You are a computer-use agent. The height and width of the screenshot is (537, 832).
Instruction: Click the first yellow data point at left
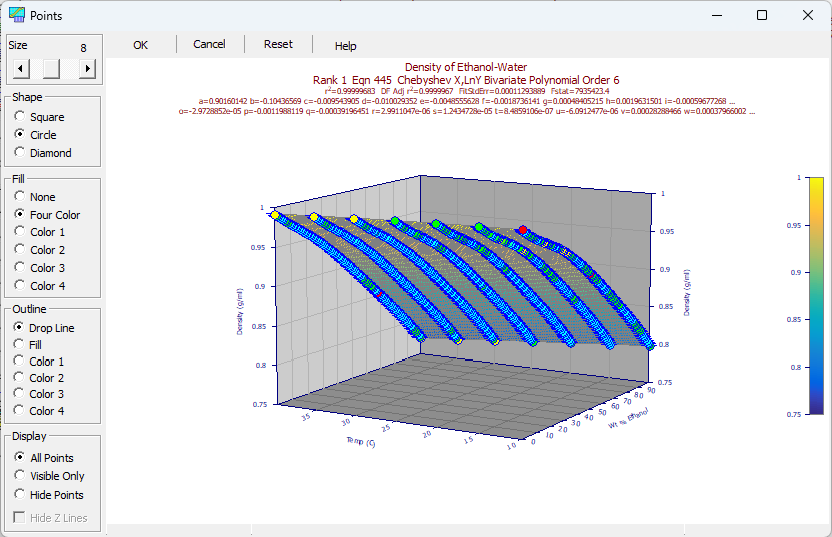275,215
